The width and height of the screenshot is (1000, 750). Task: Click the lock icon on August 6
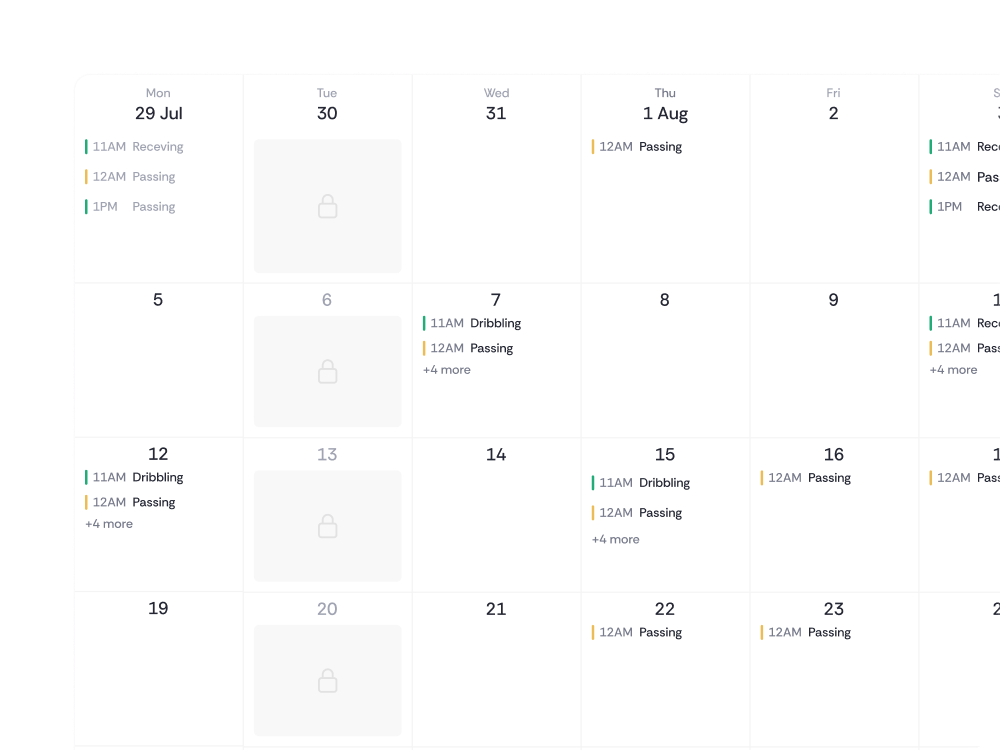326,371
